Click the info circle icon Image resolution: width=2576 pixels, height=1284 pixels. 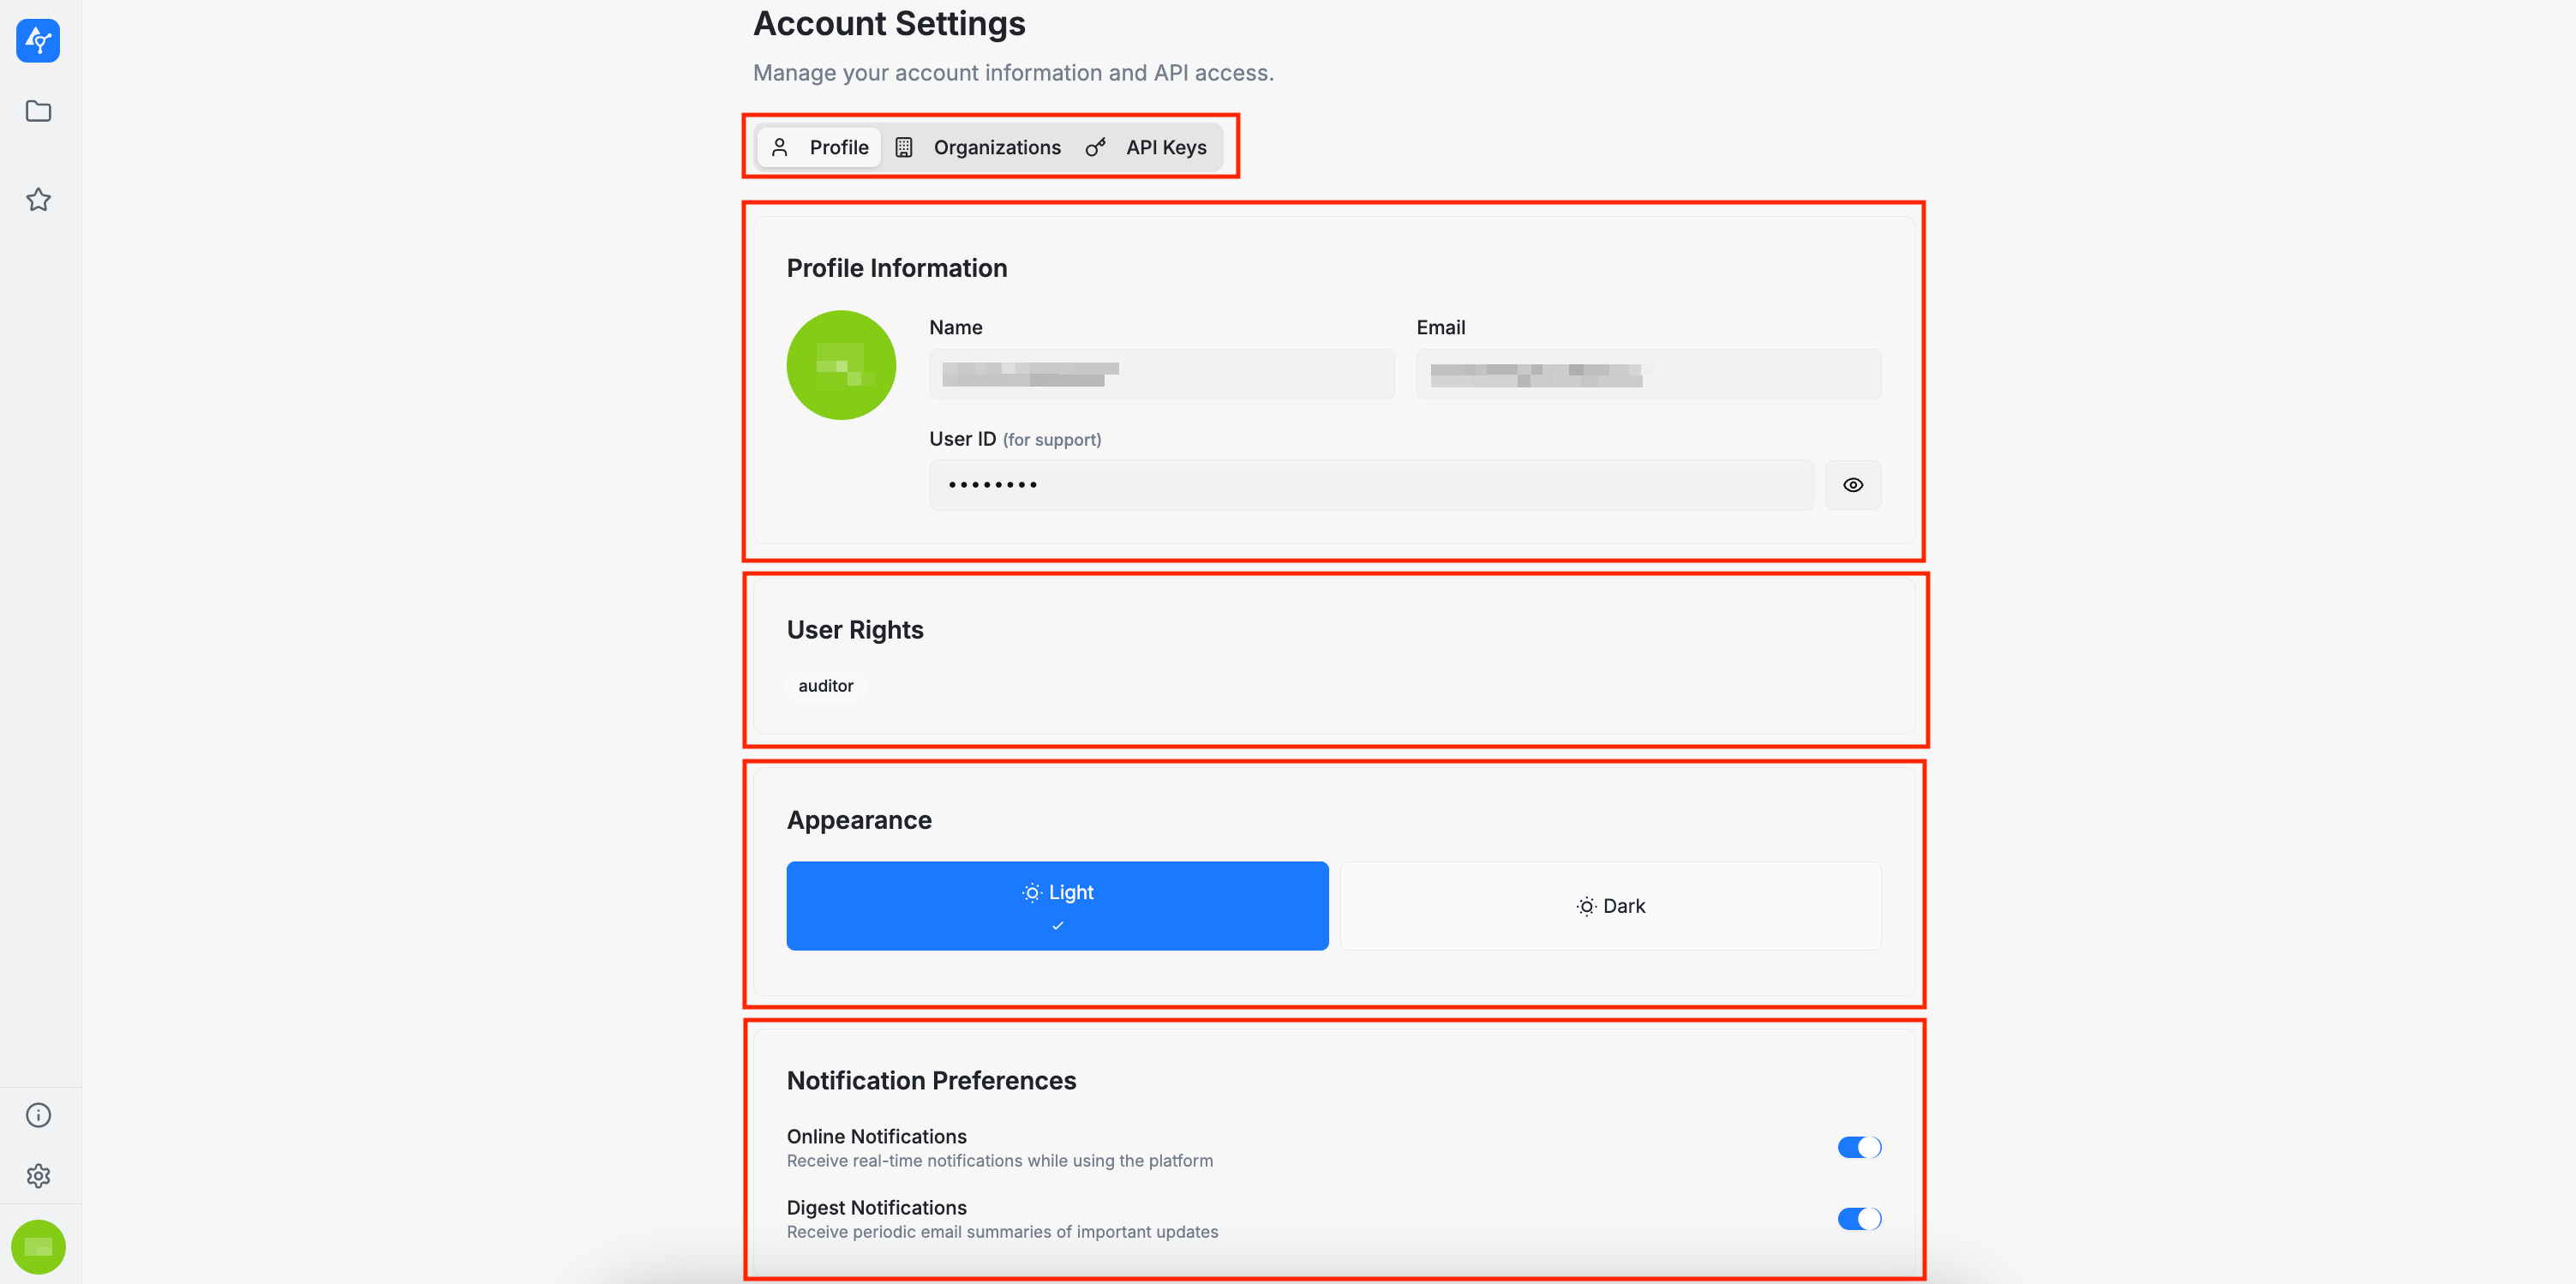(38, 1115)
